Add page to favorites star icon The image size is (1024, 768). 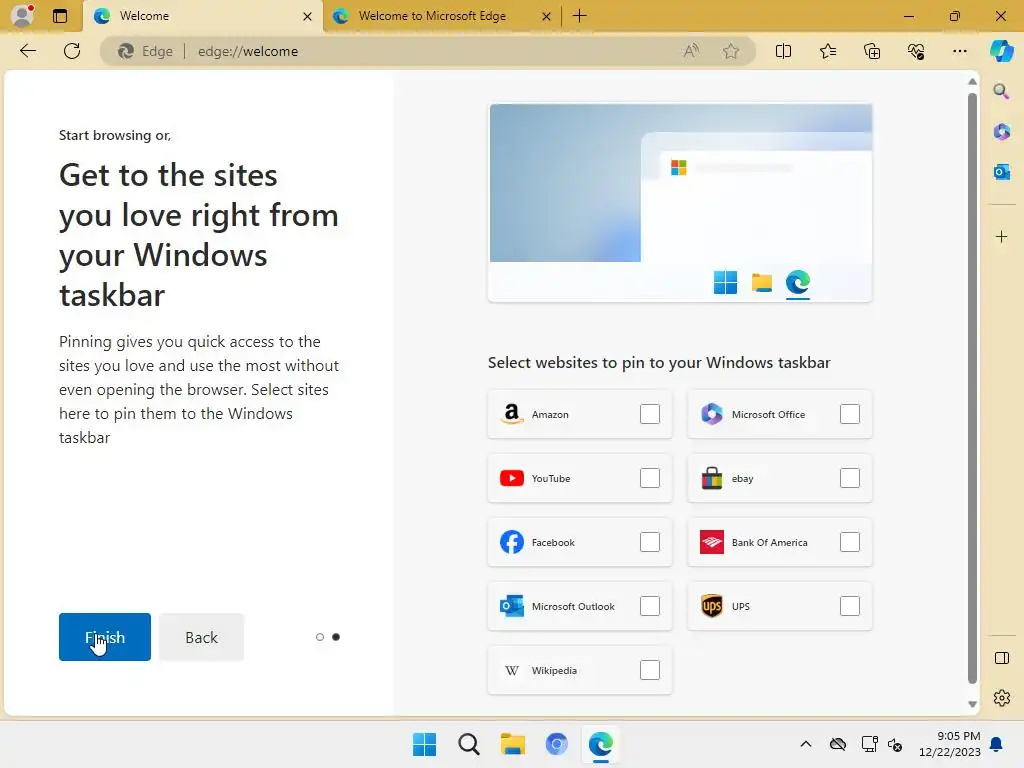[x=731, y=51]
